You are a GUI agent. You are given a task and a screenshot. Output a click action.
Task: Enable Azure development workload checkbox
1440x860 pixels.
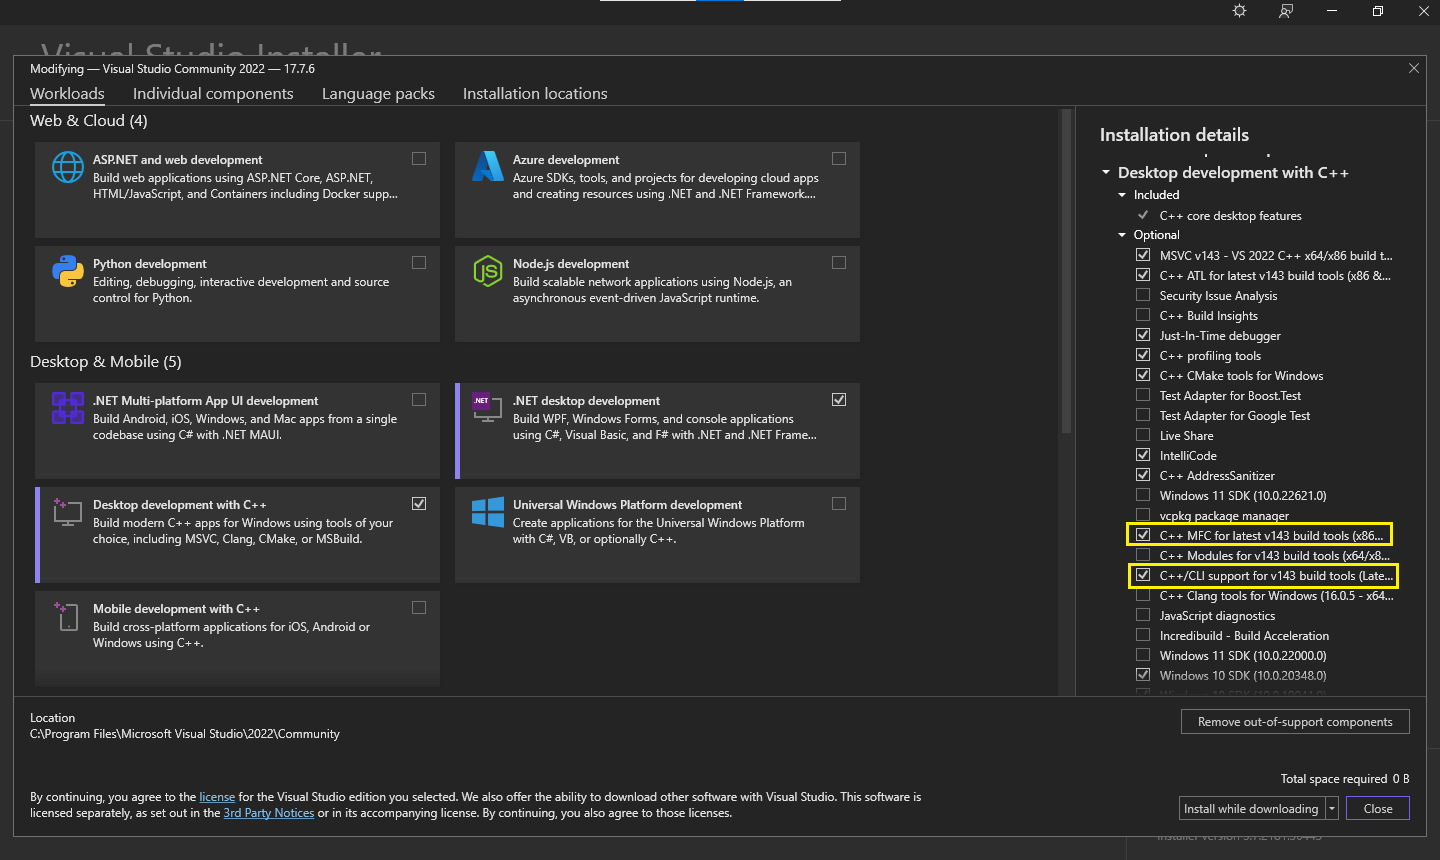[839, 159]
